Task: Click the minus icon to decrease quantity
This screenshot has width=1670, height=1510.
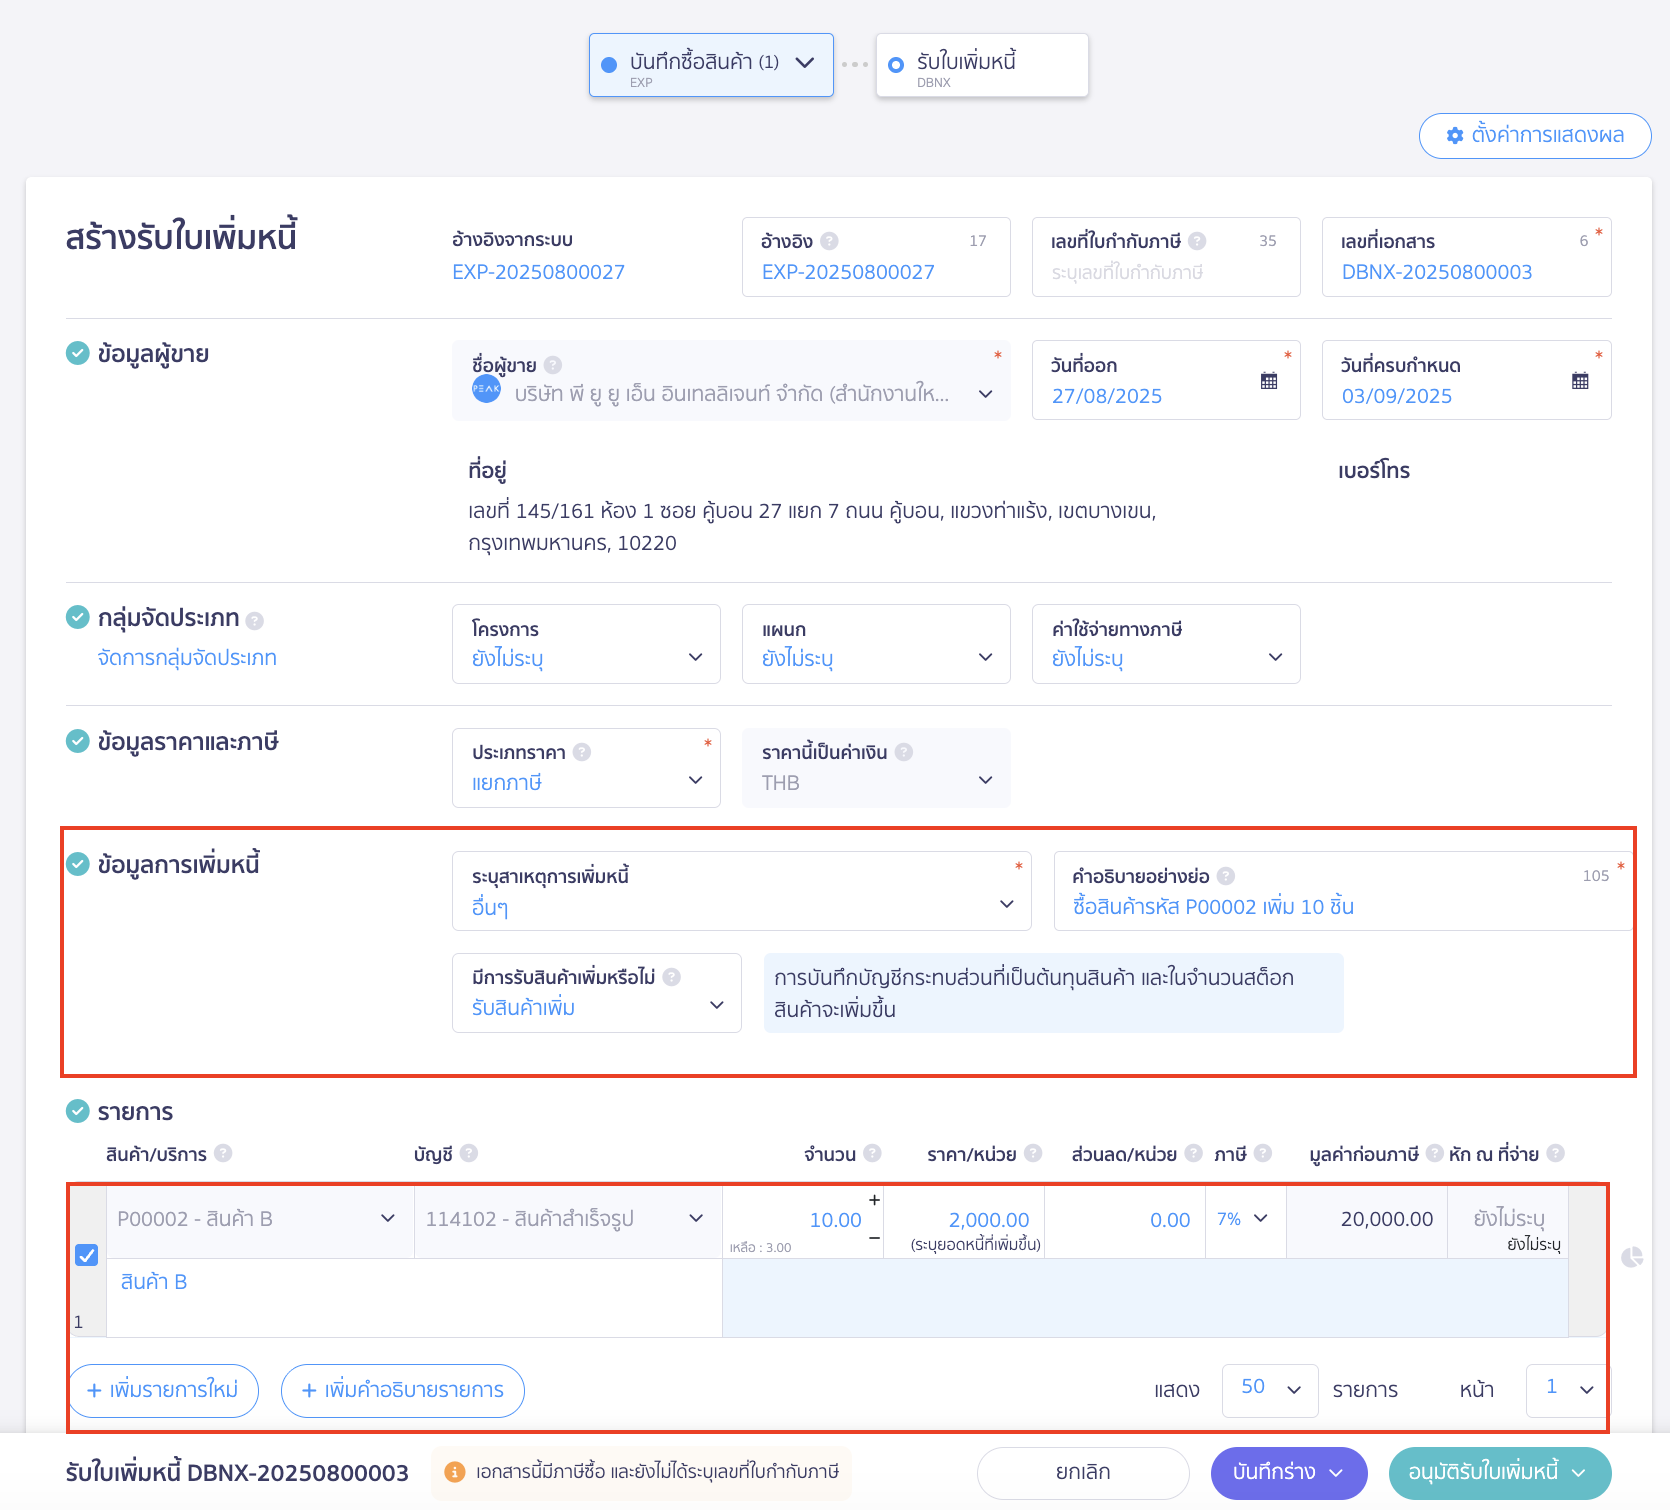Action: 874,1238
